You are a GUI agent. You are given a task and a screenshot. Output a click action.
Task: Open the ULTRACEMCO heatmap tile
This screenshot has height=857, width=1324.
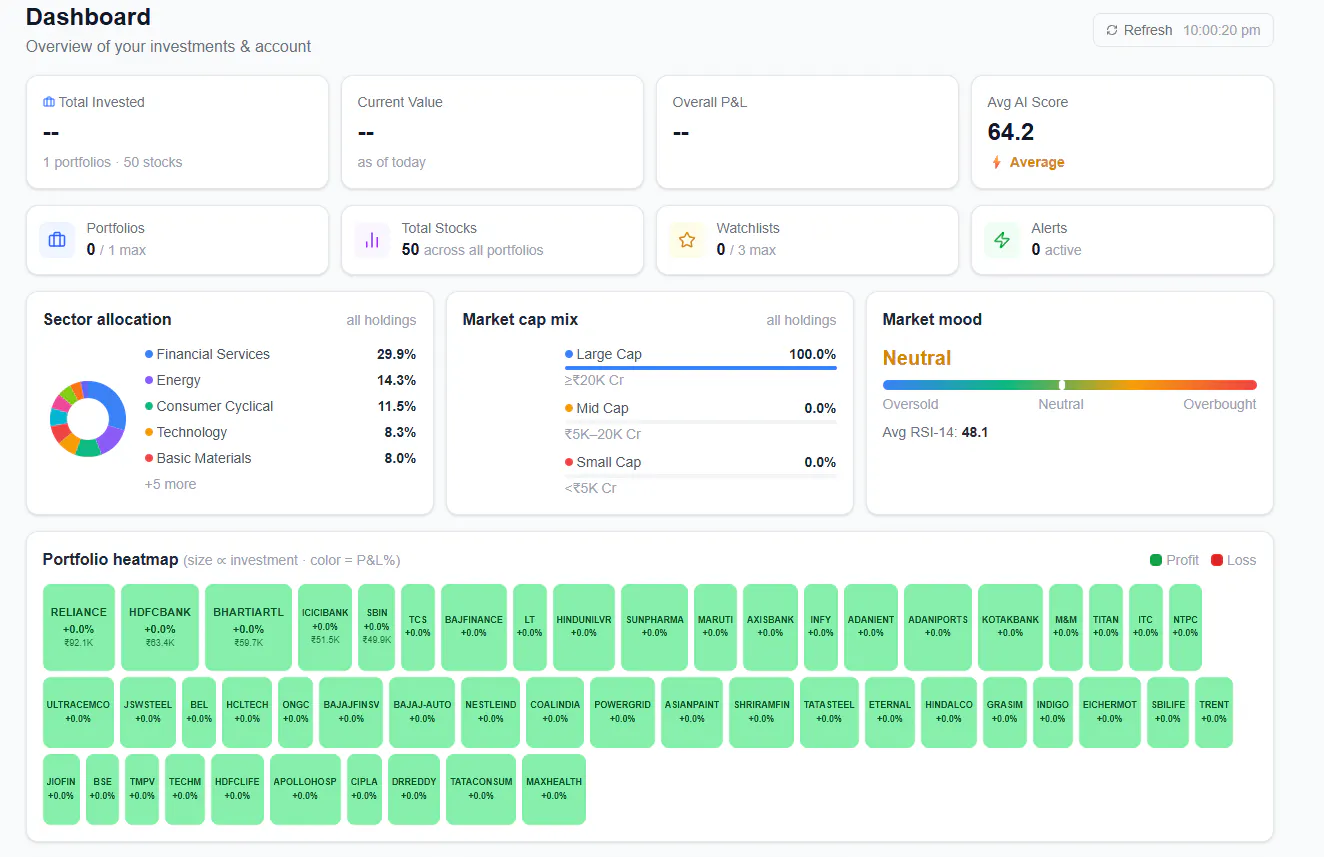click(x=78, y=712)
